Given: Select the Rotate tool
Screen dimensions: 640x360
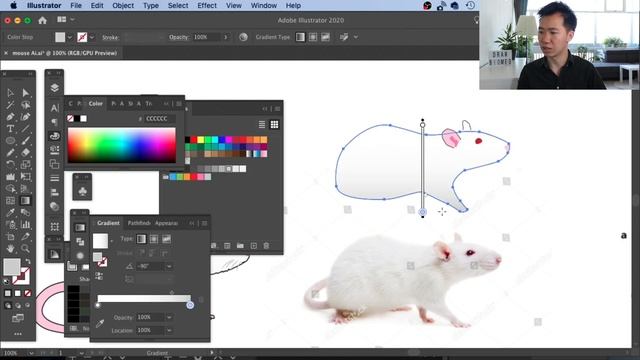Looking at the screenshot, I should [10, 164].
